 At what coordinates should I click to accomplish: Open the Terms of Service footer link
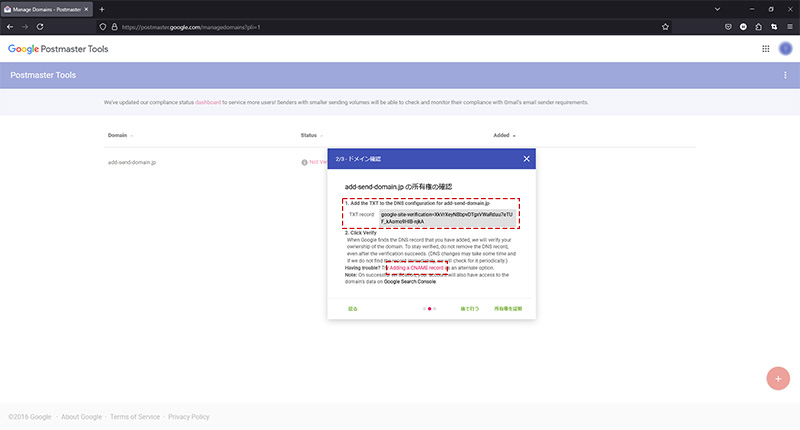click(135, 417)
